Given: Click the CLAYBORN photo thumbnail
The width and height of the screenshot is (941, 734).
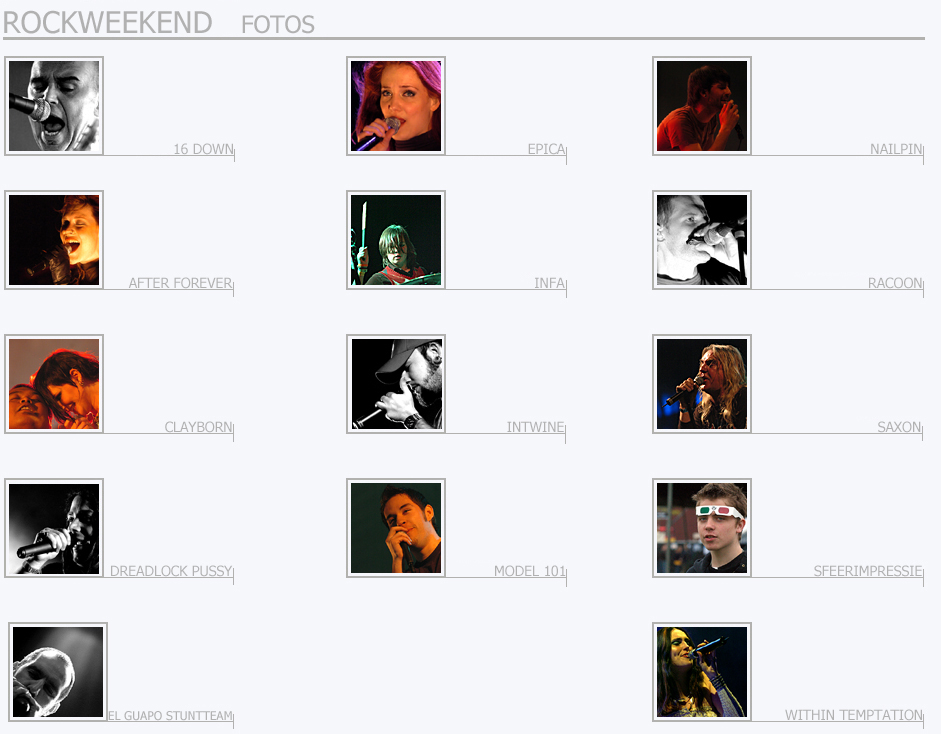Looking at the screenshot, I should [54, 384].
